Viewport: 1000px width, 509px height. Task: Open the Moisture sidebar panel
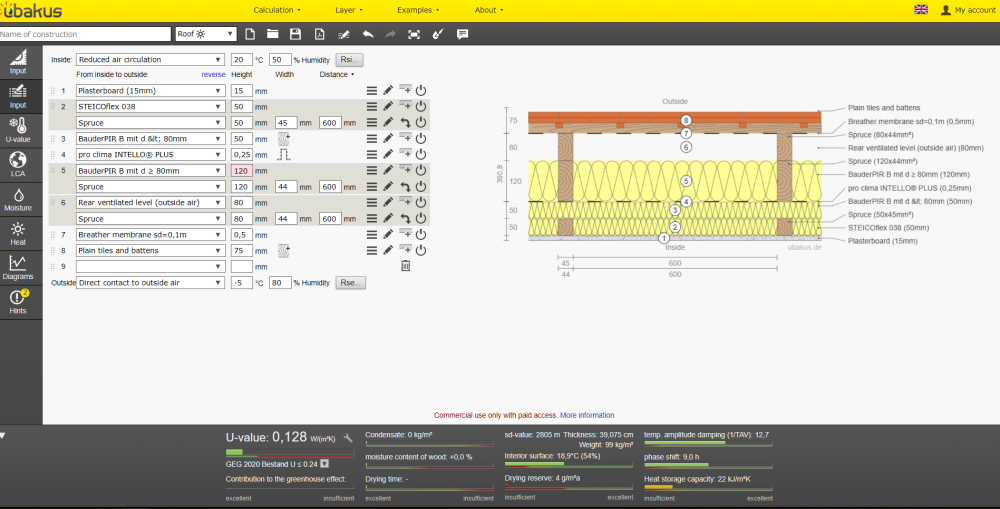(x=18, y=199)
